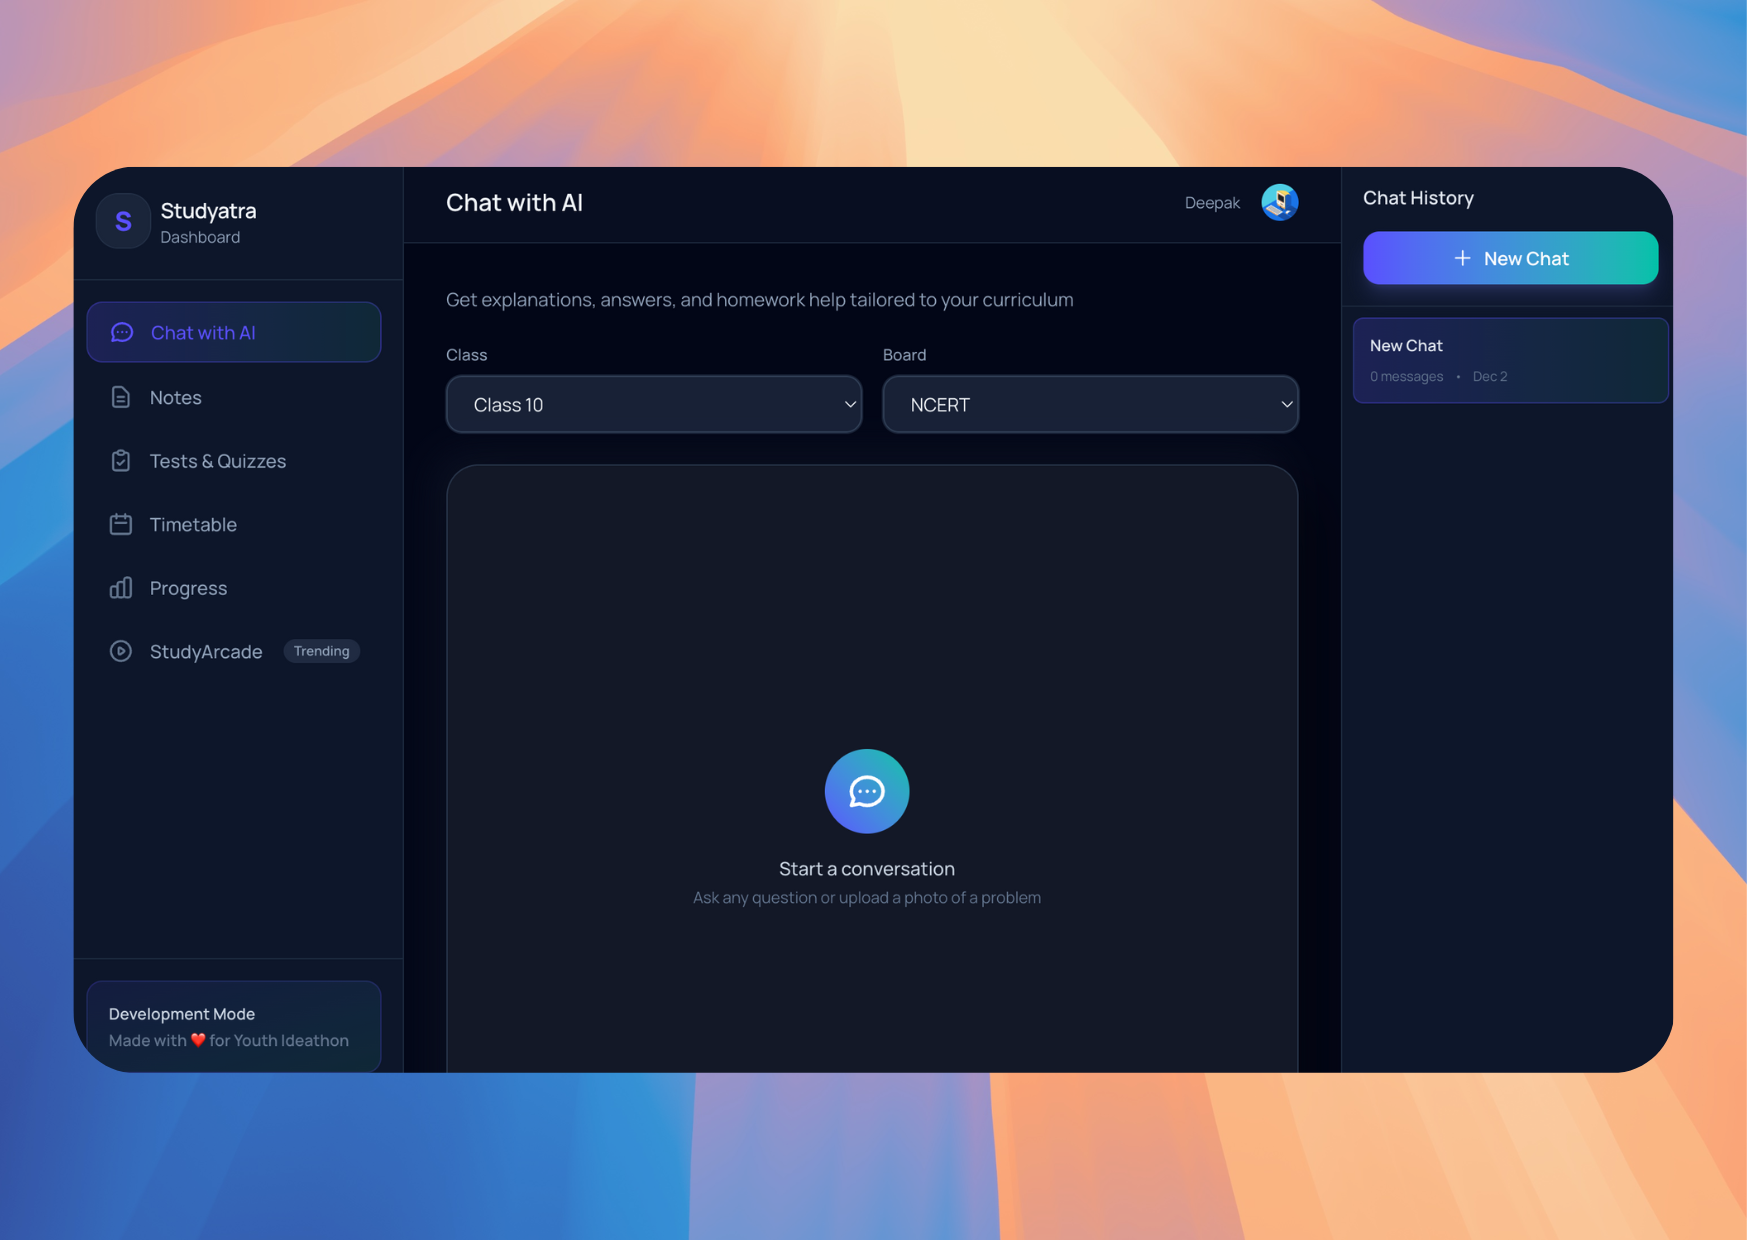Screen dimensions: 1748x1240
Task: Click the plus icon in New Chat
Action: pyautogui.click(x=1462, y=259)
